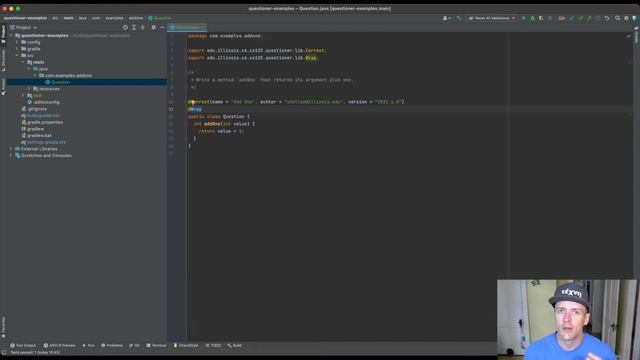Collapse the src folder
This screenshot has width=640, height=360.
click(x=17, y=55)
